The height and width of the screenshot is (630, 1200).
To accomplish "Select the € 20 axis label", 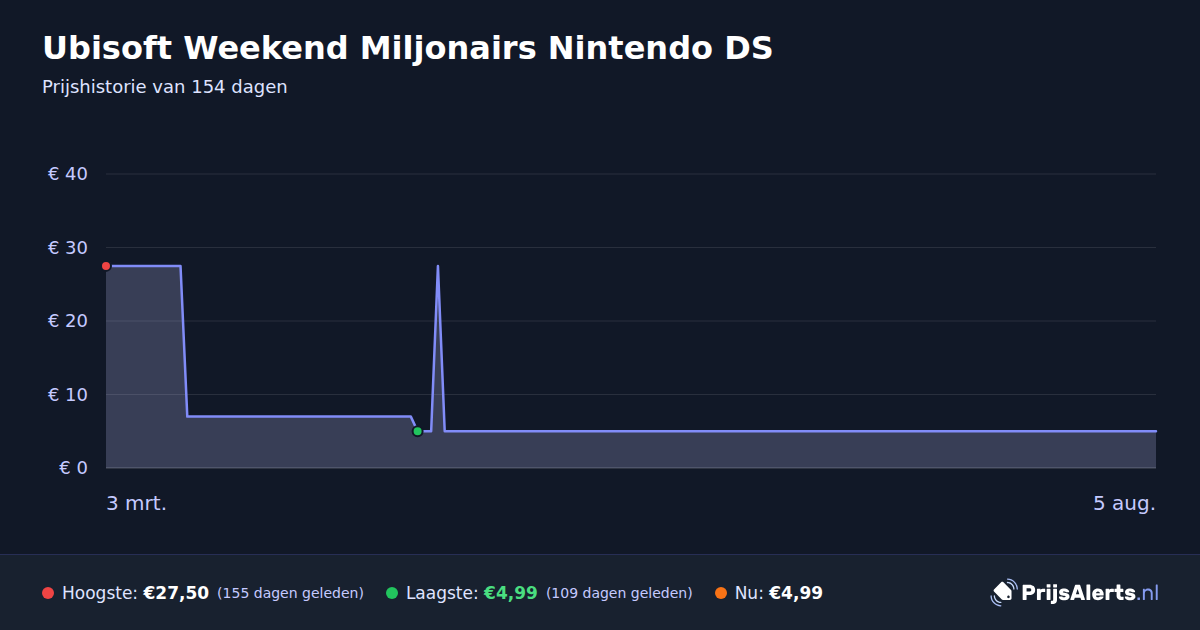I will (68, 321).
